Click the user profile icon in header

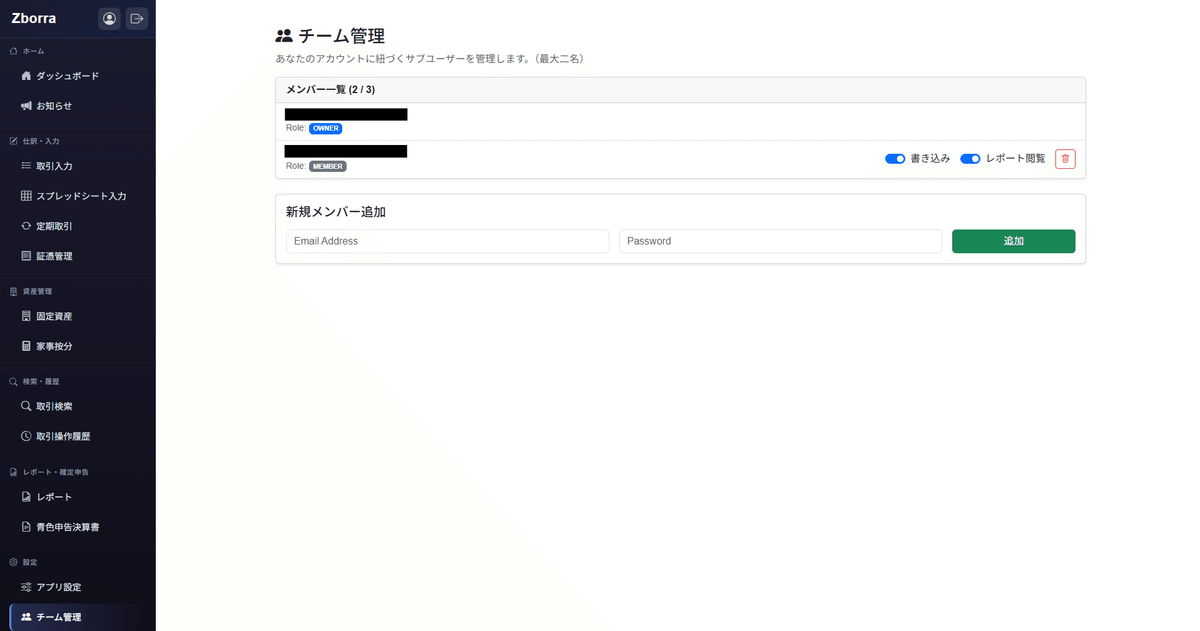(x=108, y=18)
